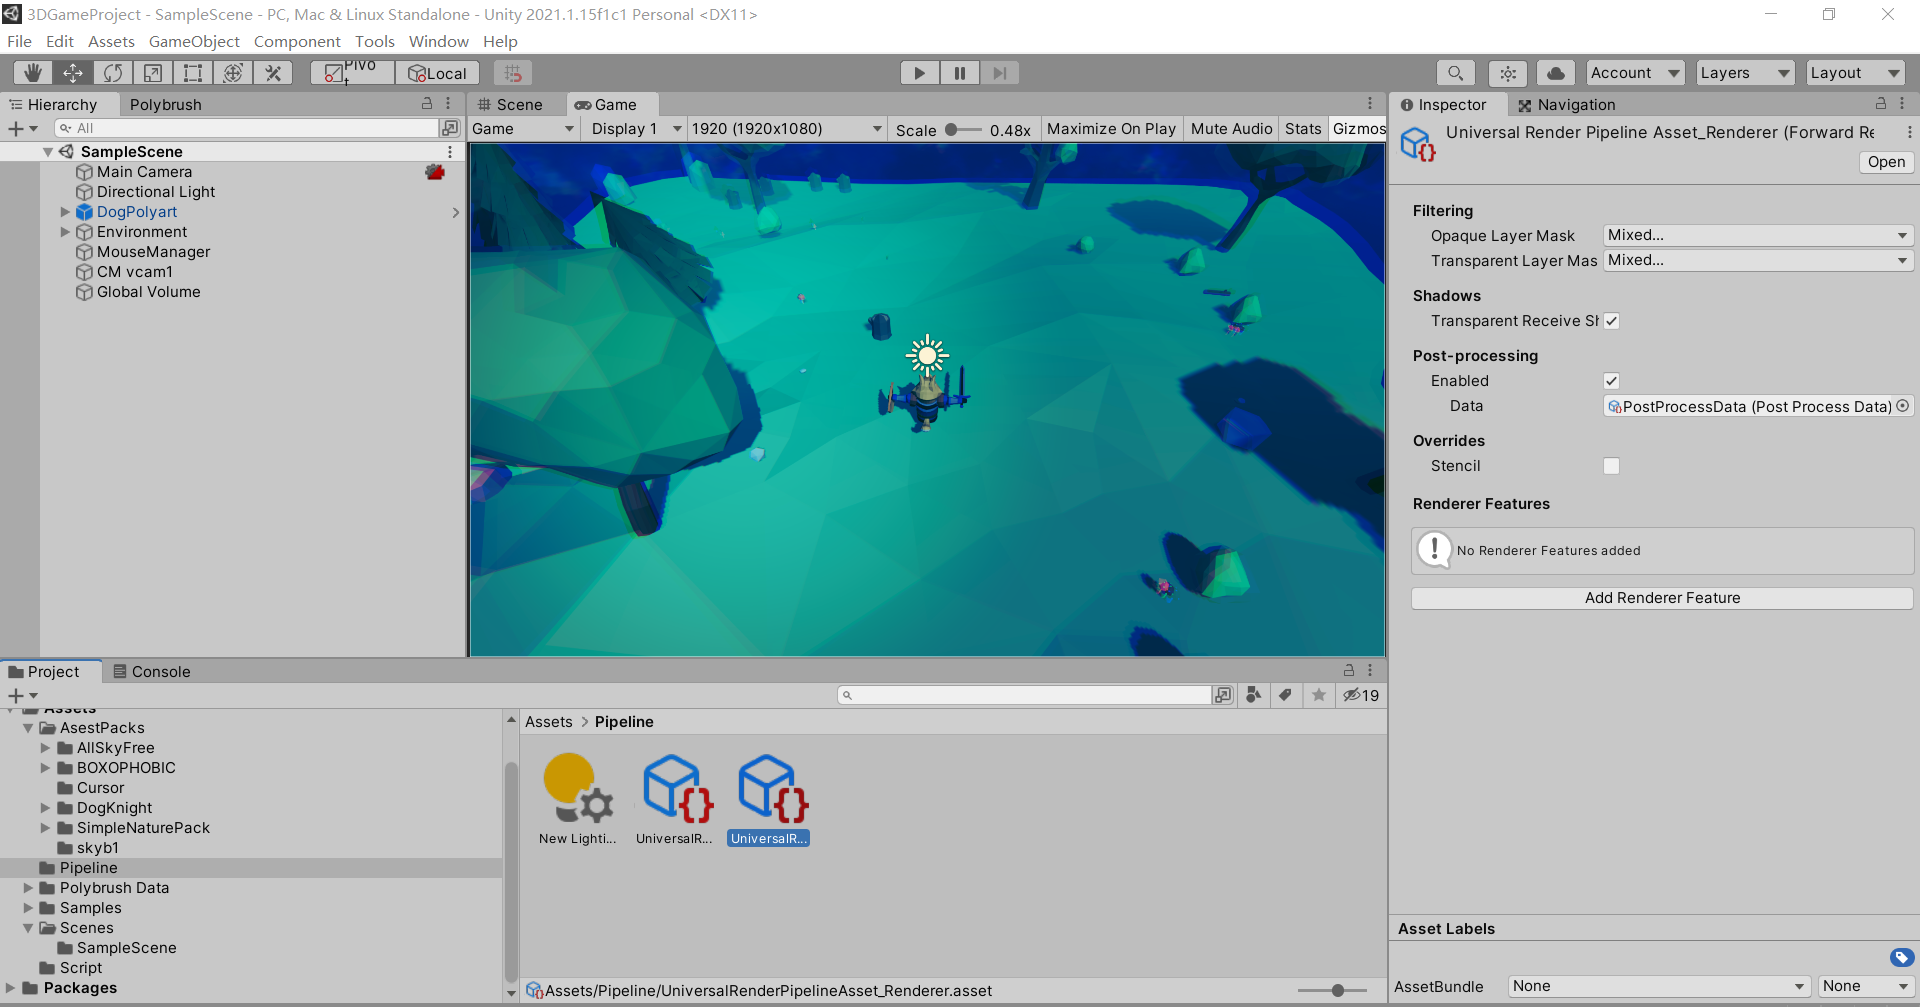Open the GameObject menu
The image size is (1920, 1007).
(x=194, y=41)
